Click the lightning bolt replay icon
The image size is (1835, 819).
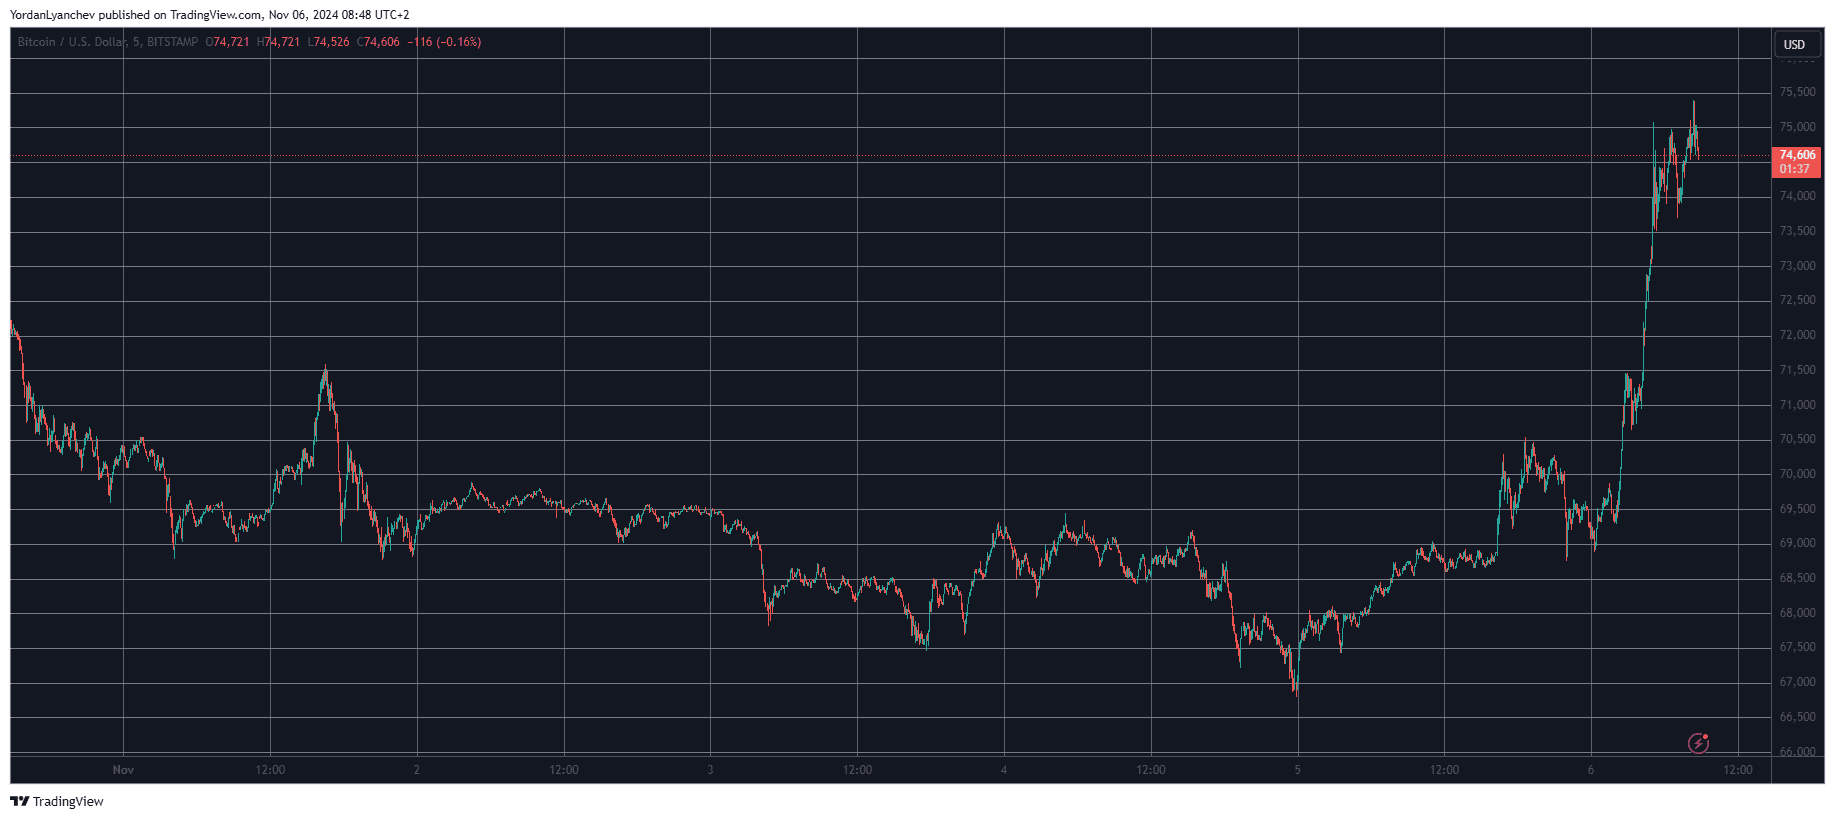1698,743
